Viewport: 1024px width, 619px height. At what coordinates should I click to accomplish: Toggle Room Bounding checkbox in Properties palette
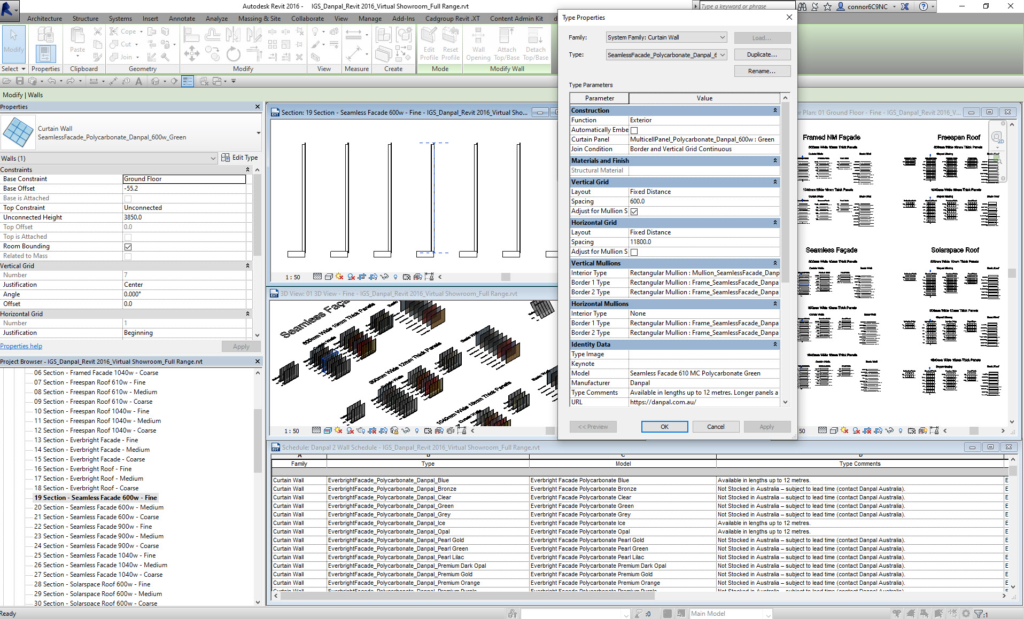(128, 247)
